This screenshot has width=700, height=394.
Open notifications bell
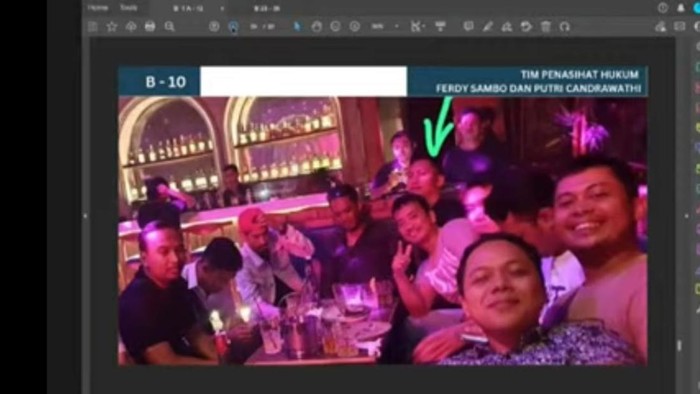pyautogui.click(x=681, y=8)
